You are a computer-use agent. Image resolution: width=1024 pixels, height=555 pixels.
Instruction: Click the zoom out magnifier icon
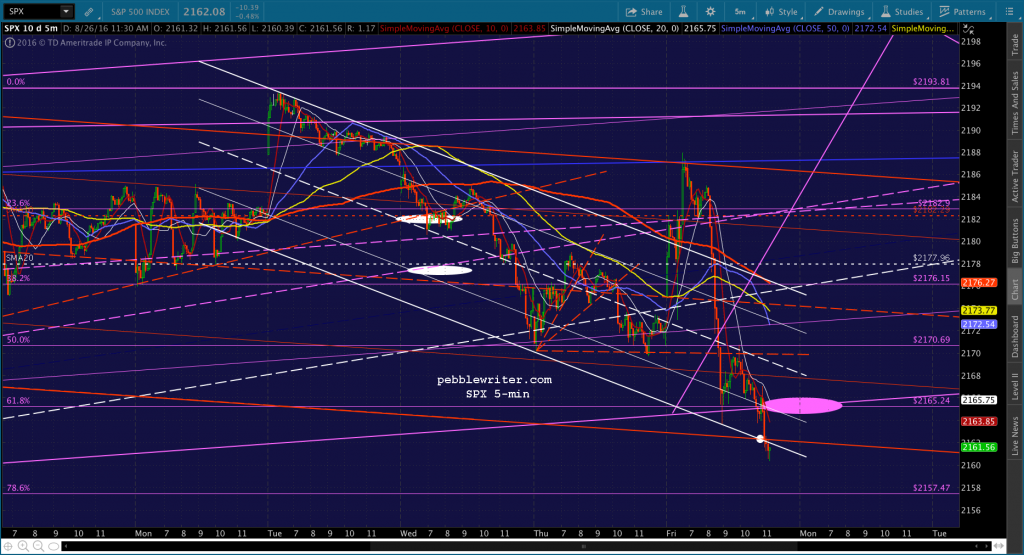[x=38, y=546]
